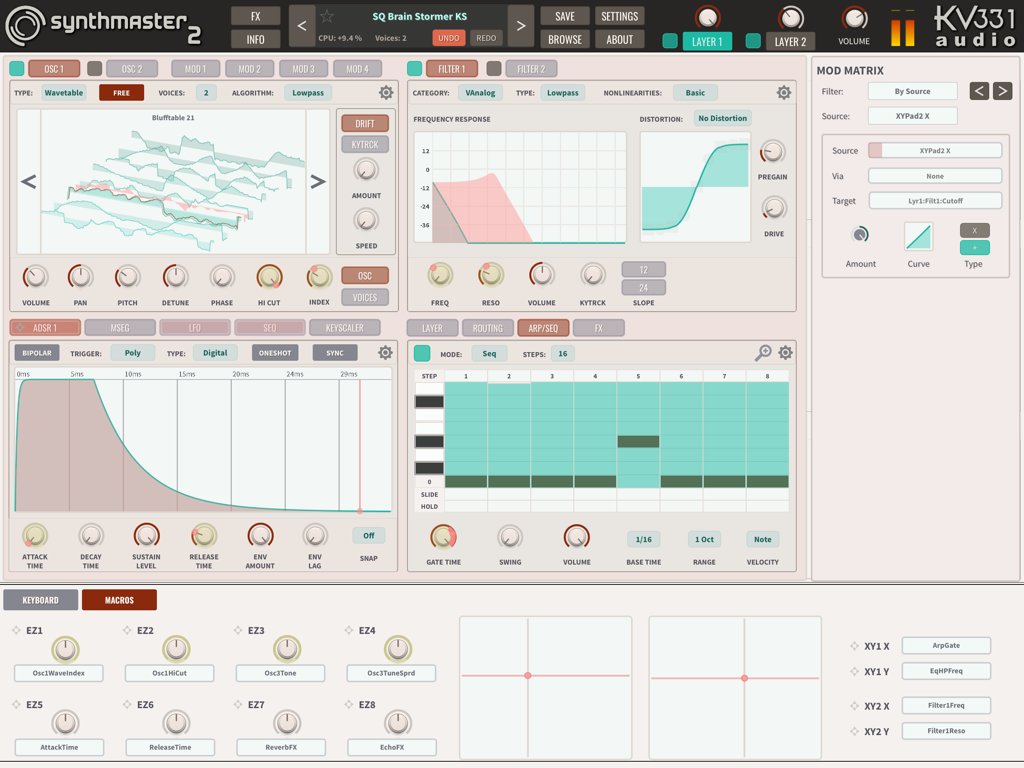Click the next wavetable arrow in OSC 1
This screenshot has width=1024, height=768.
click(318, 181)
